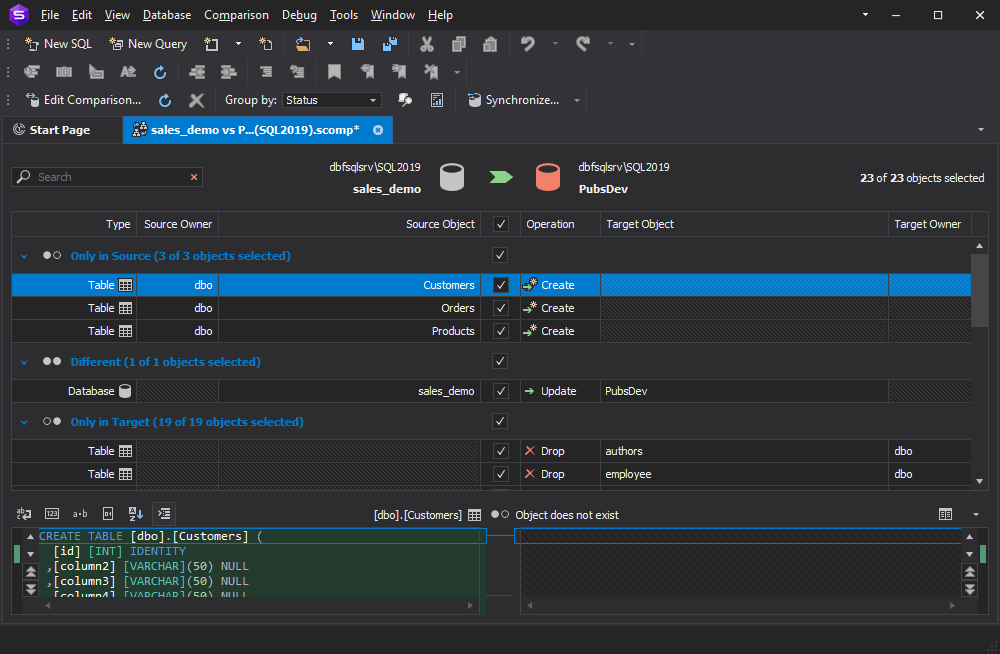The height and width of the screenshot is (654, 1000).
Task: Toggle the header select-all checkbox
Action: coord(501,224)
